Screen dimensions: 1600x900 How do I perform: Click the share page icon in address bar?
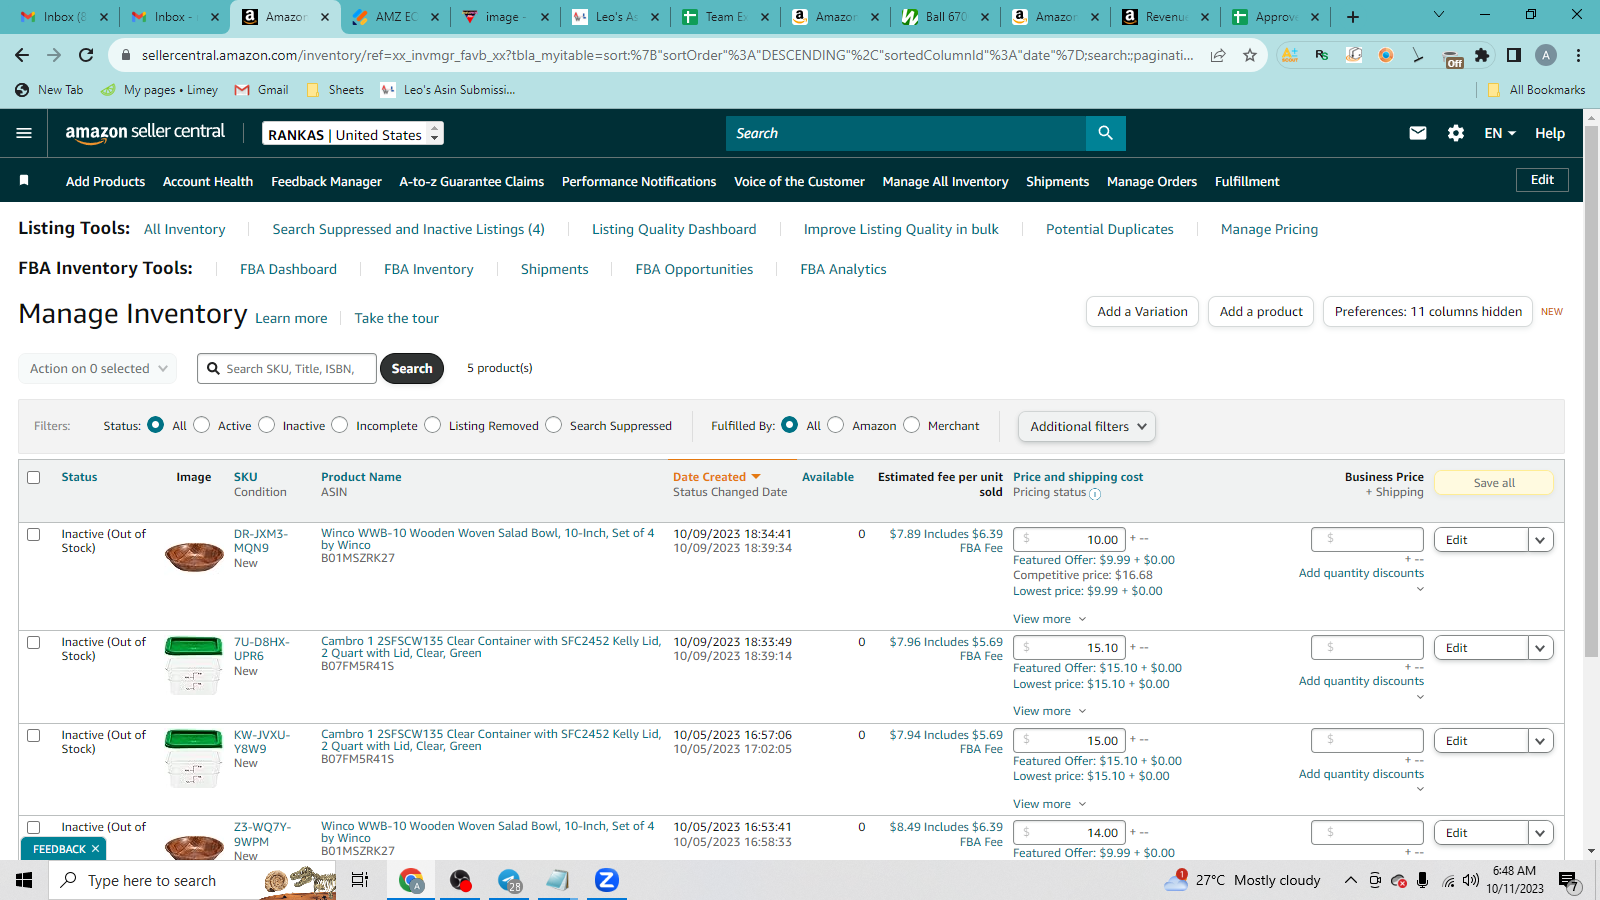(x=1218, y=55)
